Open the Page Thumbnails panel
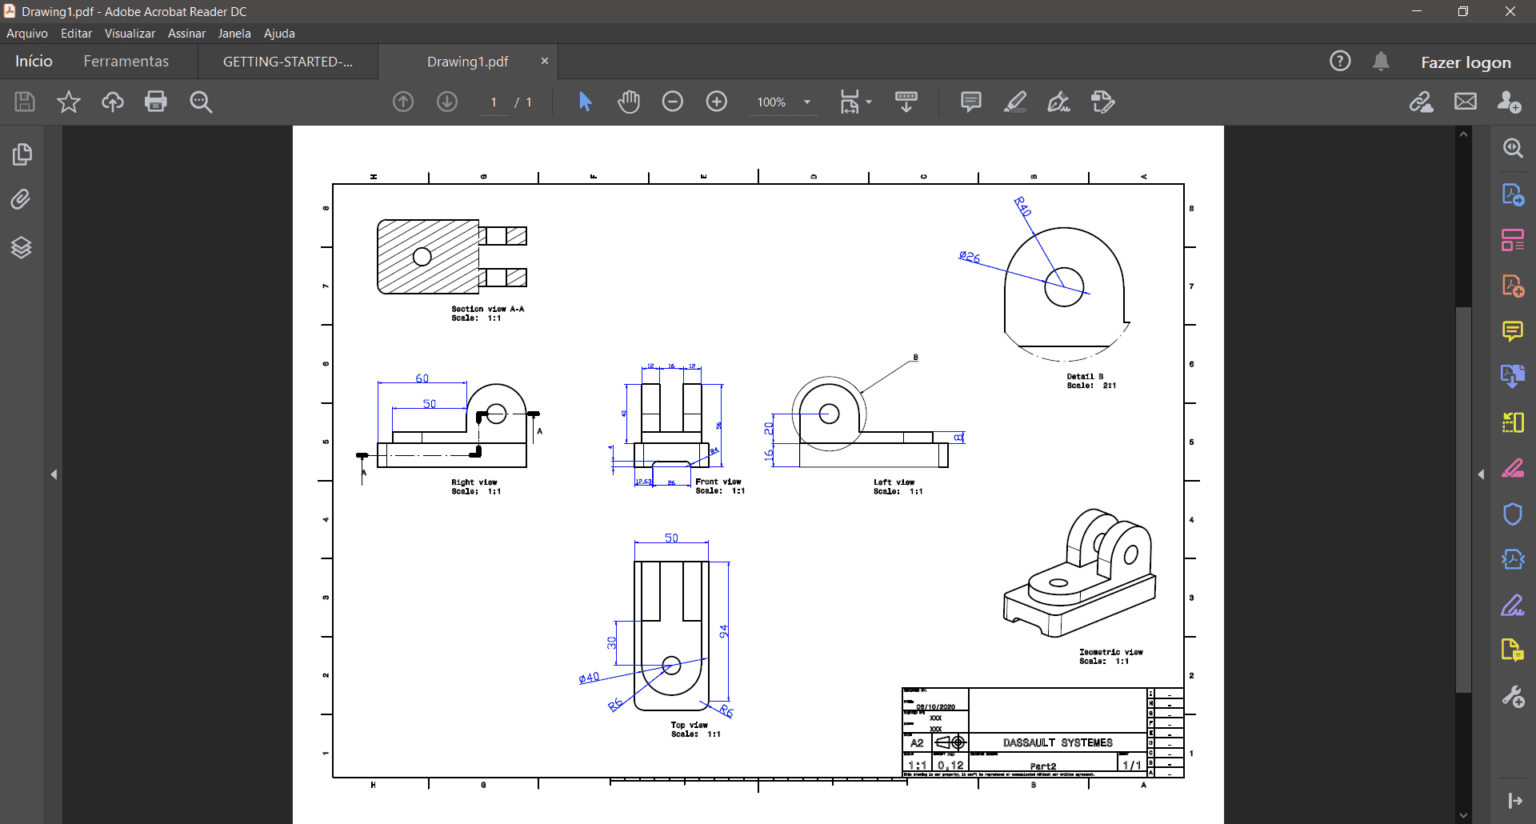 coord(21,154)
